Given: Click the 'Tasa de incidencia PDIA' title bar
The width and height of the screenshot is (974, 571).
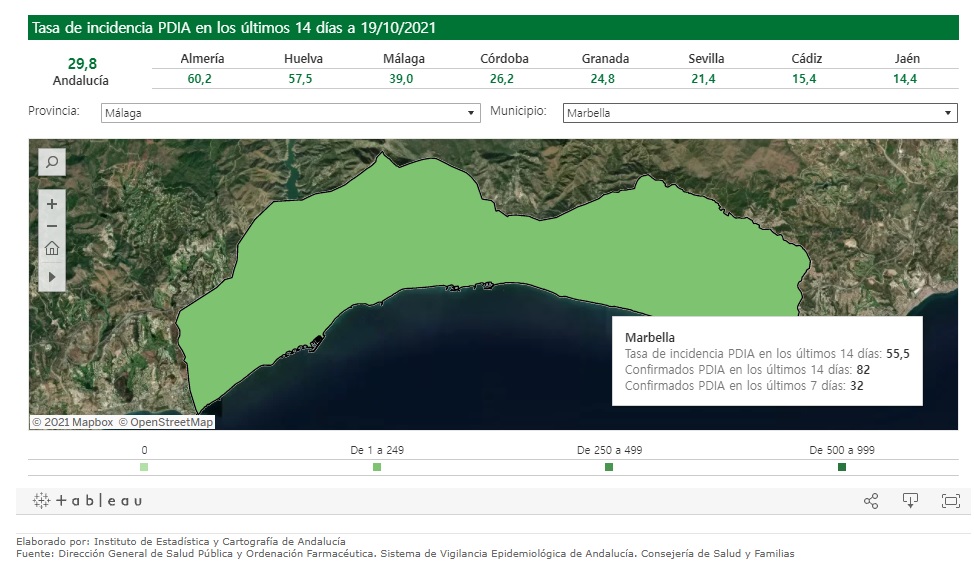Looking at the screenshot, I should click(x=493, y=27).
